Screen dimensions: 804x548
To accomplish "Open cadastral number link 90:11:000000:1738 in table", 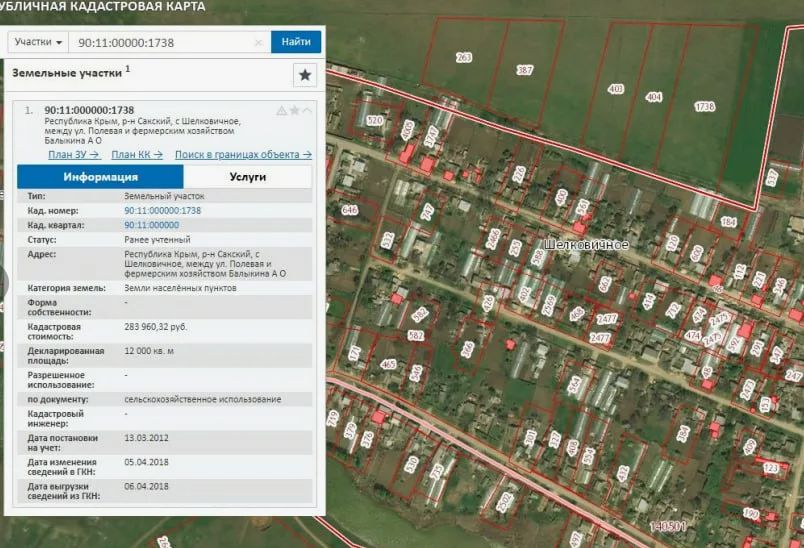I will [x=162, y=211].
